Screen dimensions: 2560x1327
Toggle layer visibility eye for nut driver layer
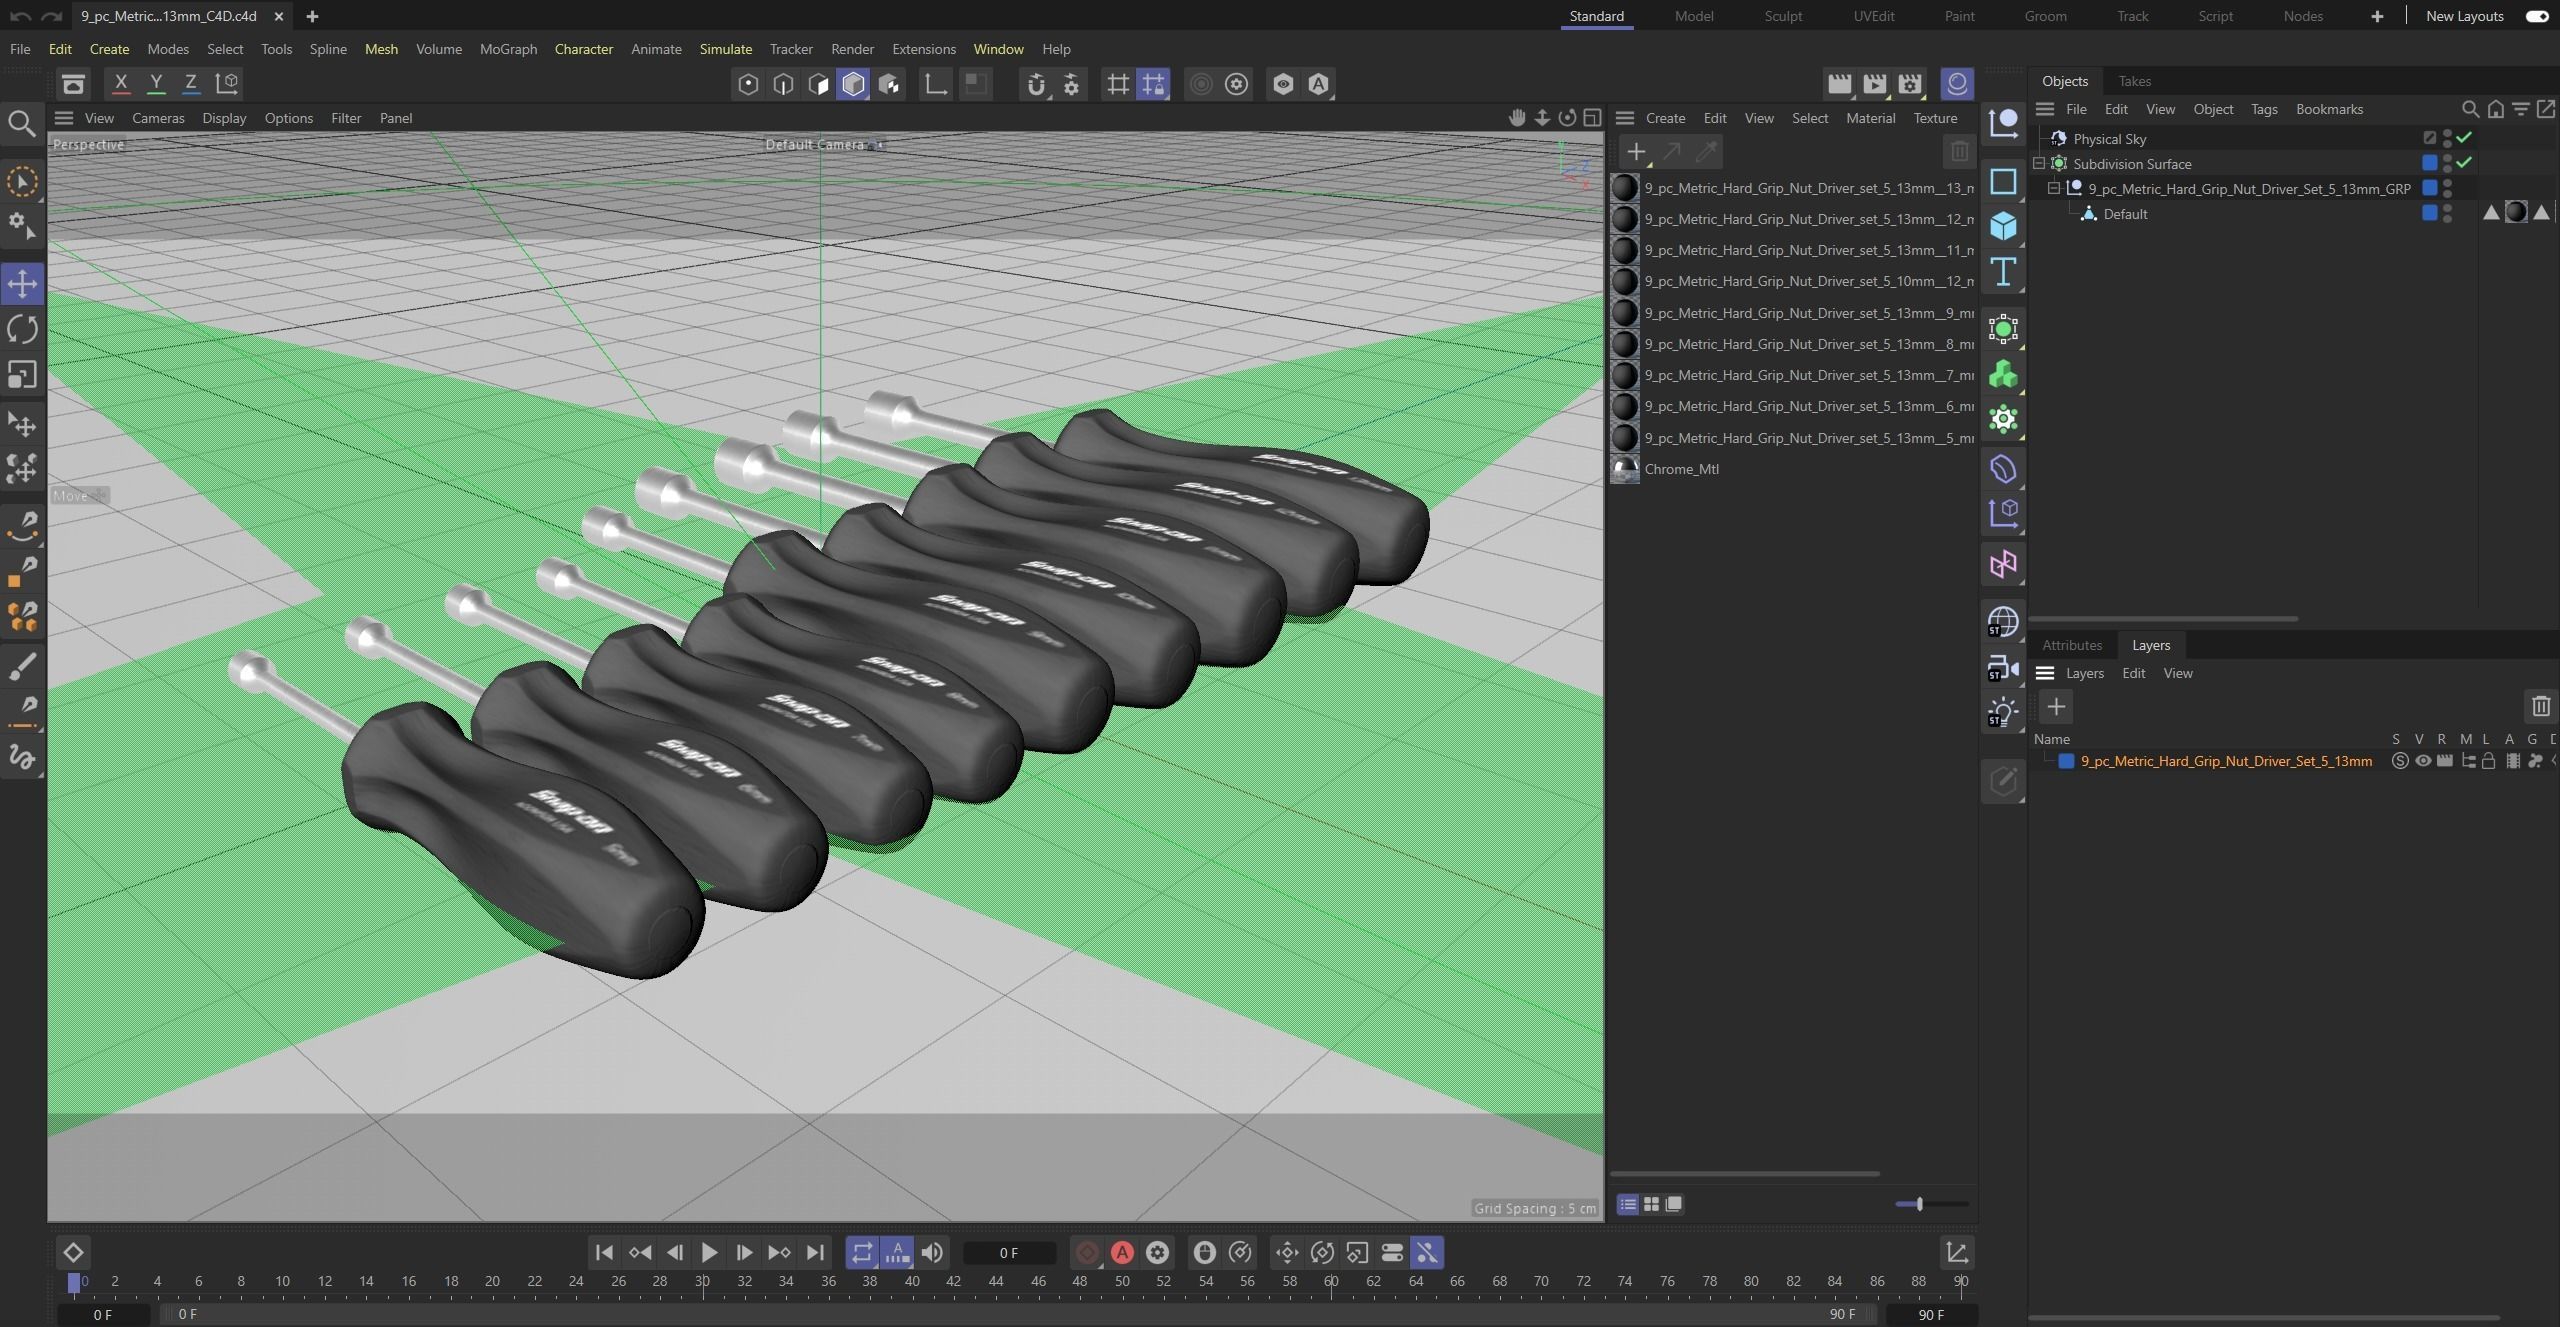pos(2423,761)
